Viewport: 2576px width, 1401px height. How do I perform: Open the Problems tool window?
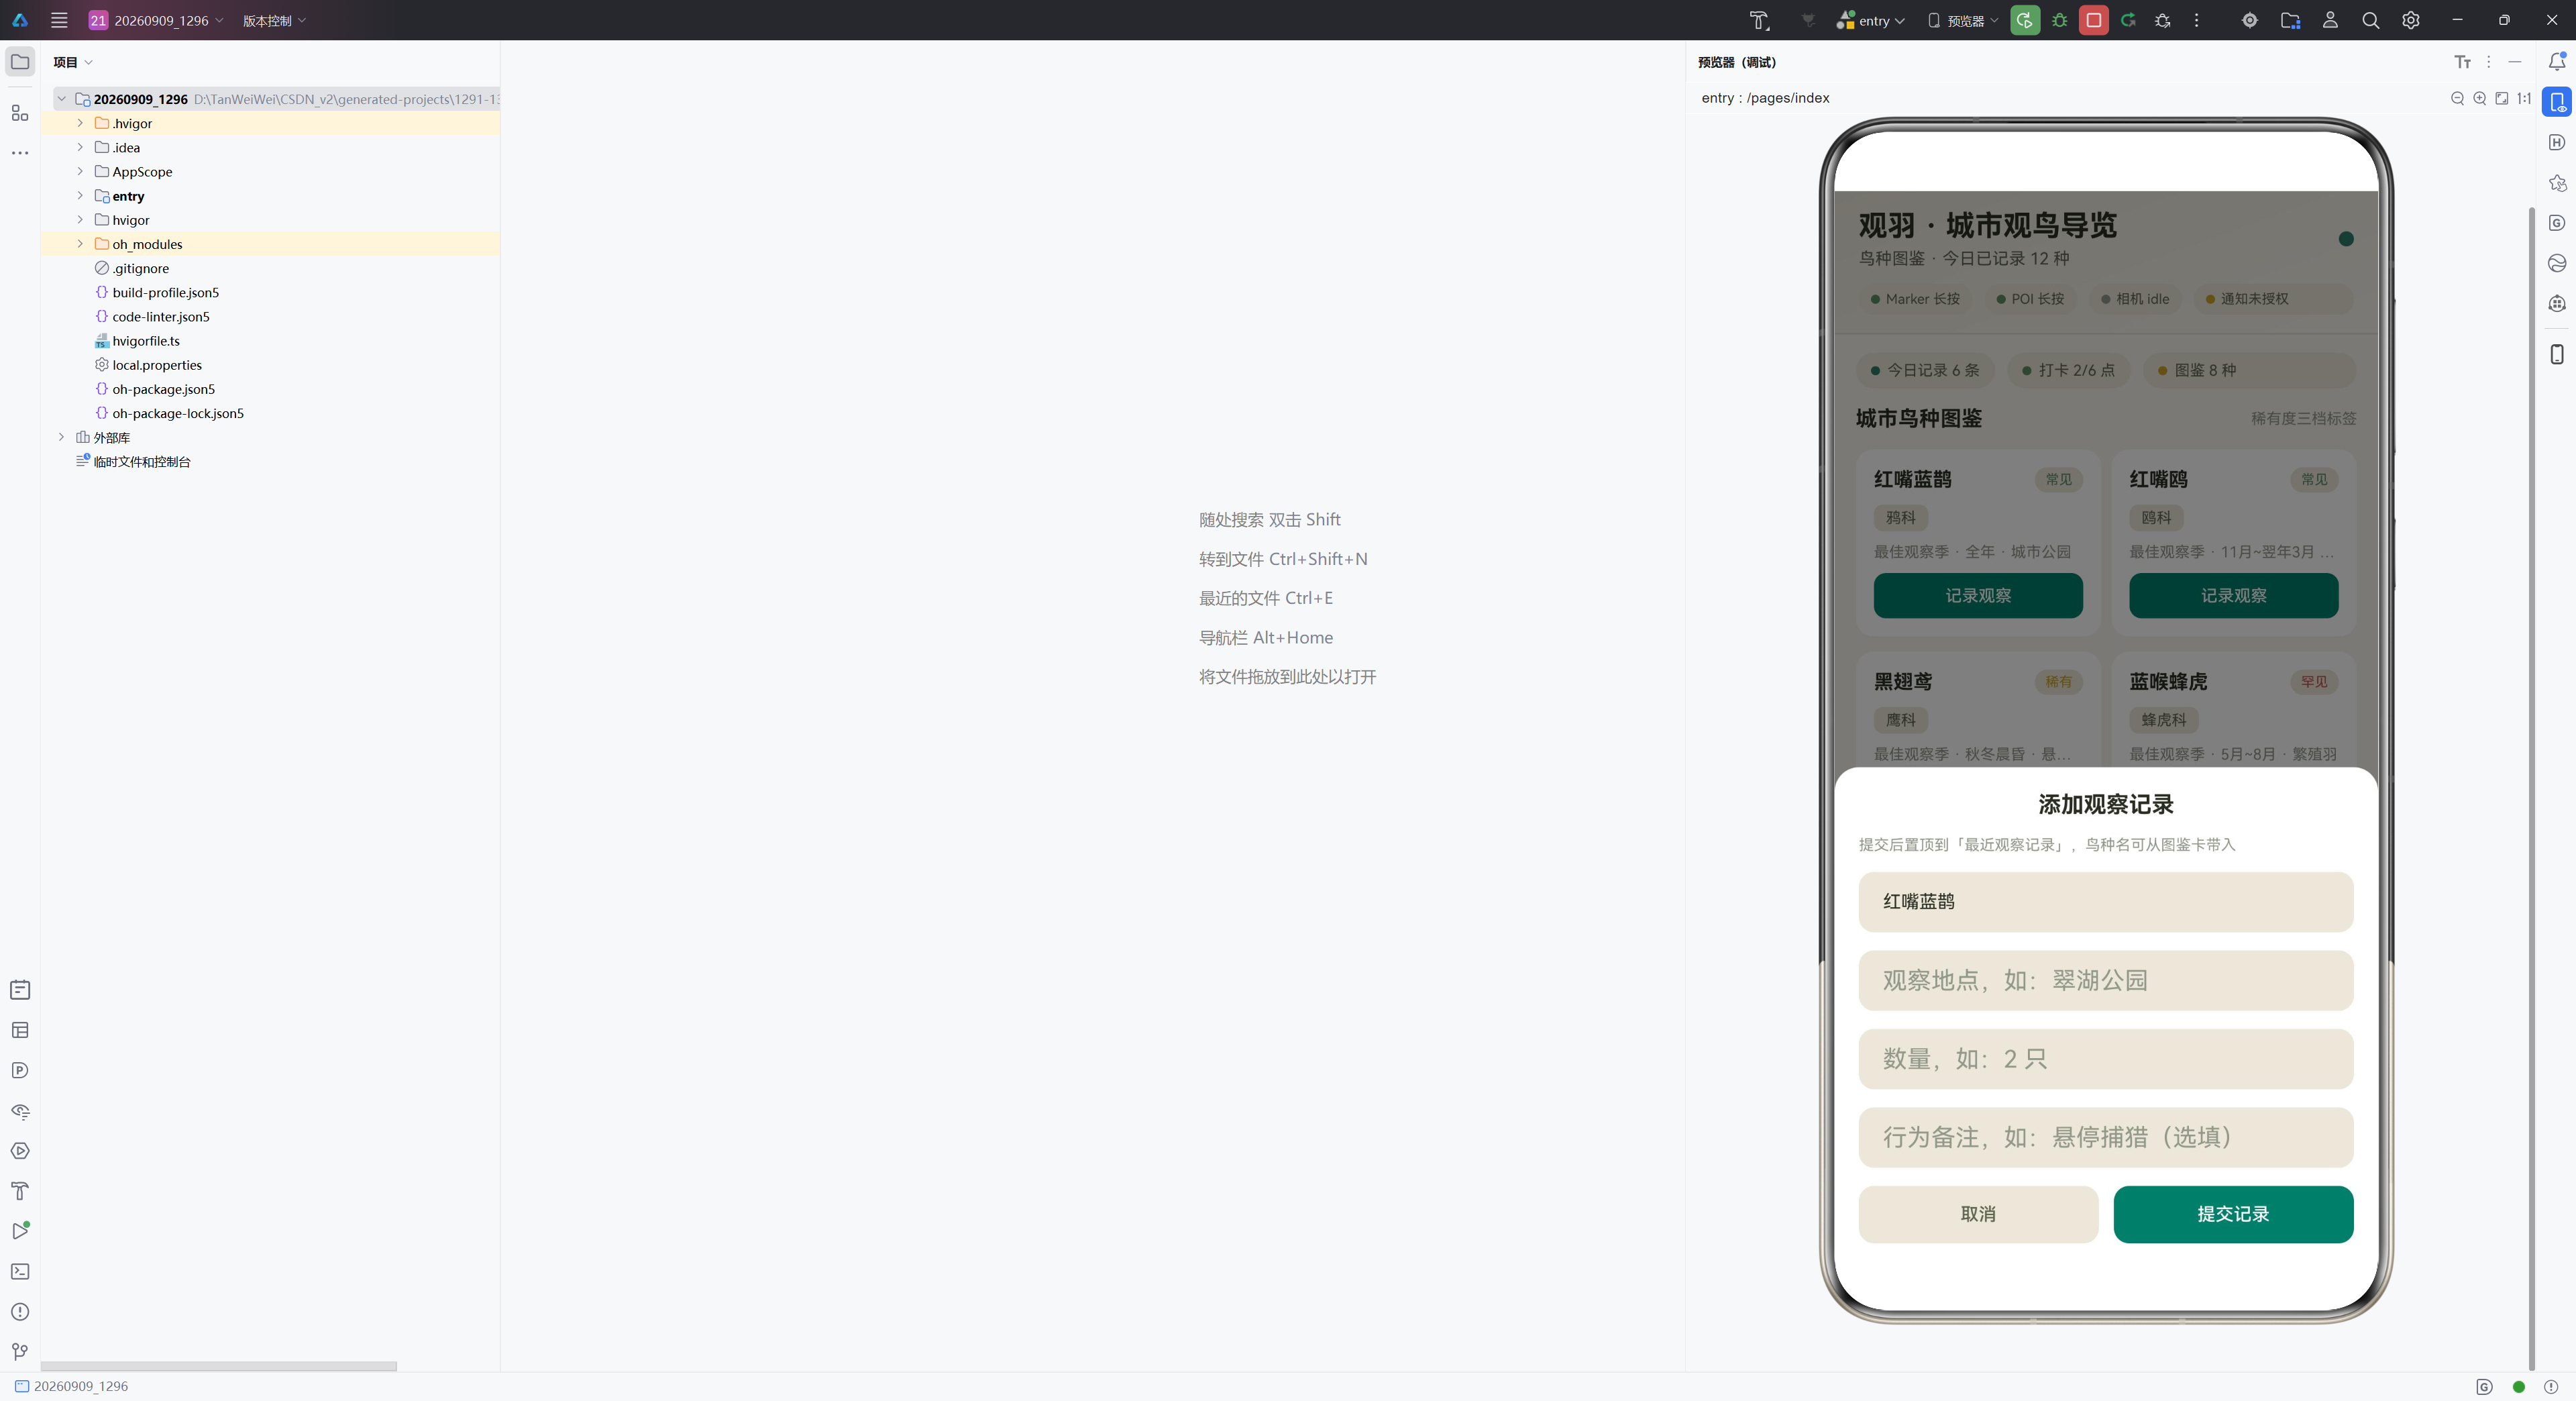pyautogui.click(x=20, y=1311)
